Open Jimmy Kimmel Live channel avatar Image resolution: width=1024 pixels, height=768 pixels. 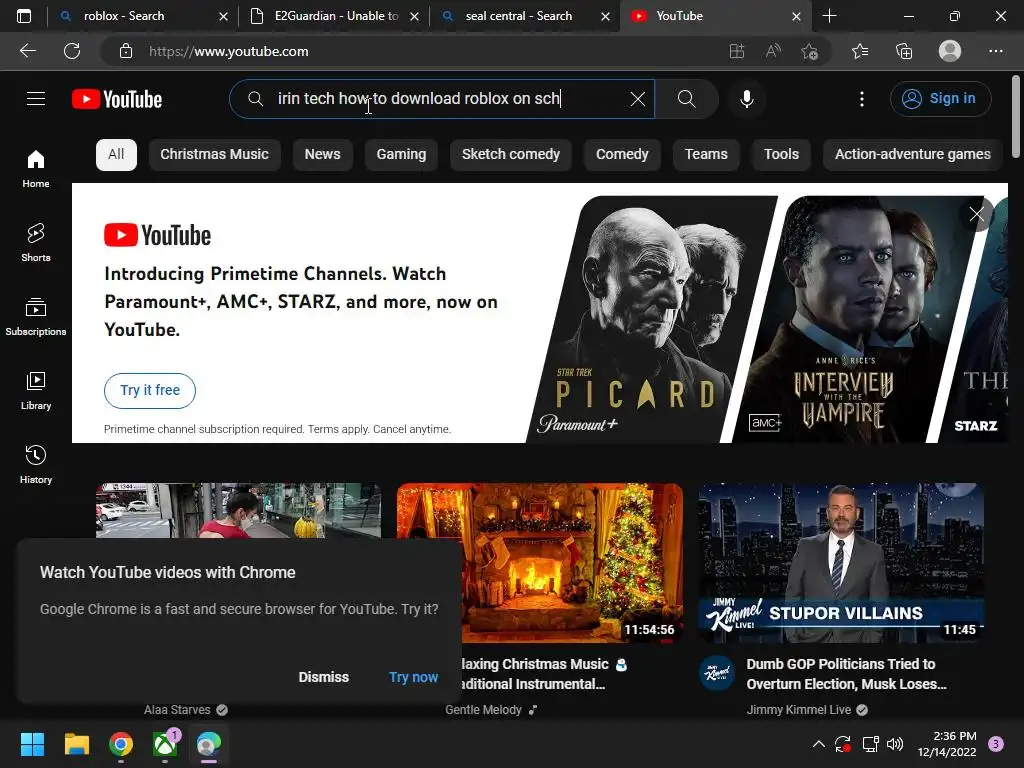coord(716,672)
